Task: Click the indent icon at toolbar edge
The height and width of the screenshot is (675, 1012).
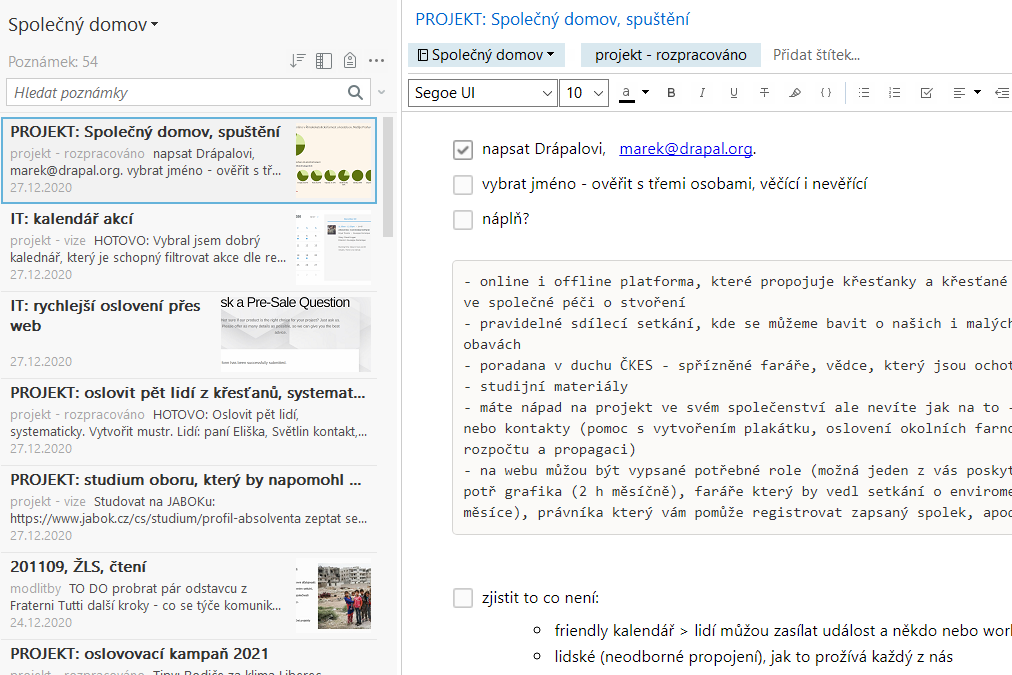Action: click(x=1002, y=93)
